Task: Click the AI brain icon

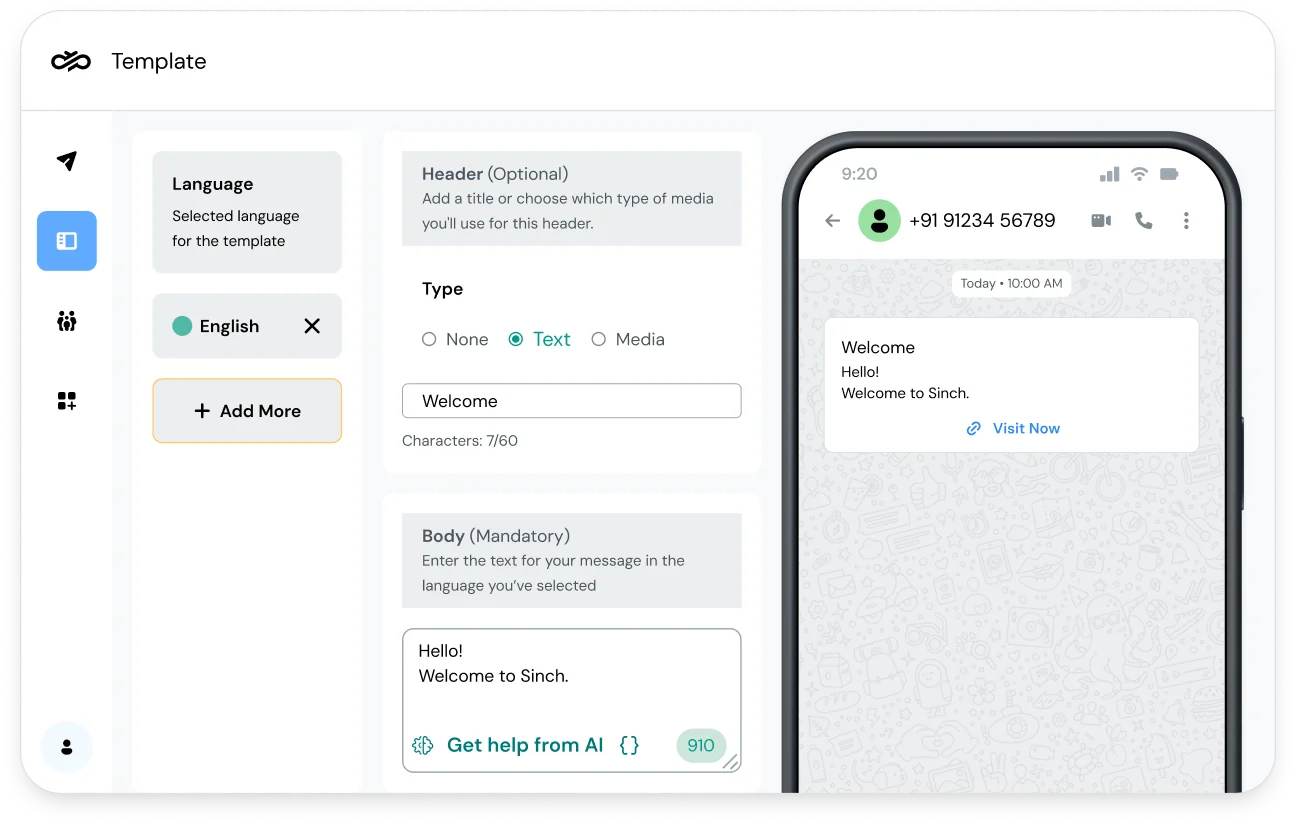Action: (423, 745)
